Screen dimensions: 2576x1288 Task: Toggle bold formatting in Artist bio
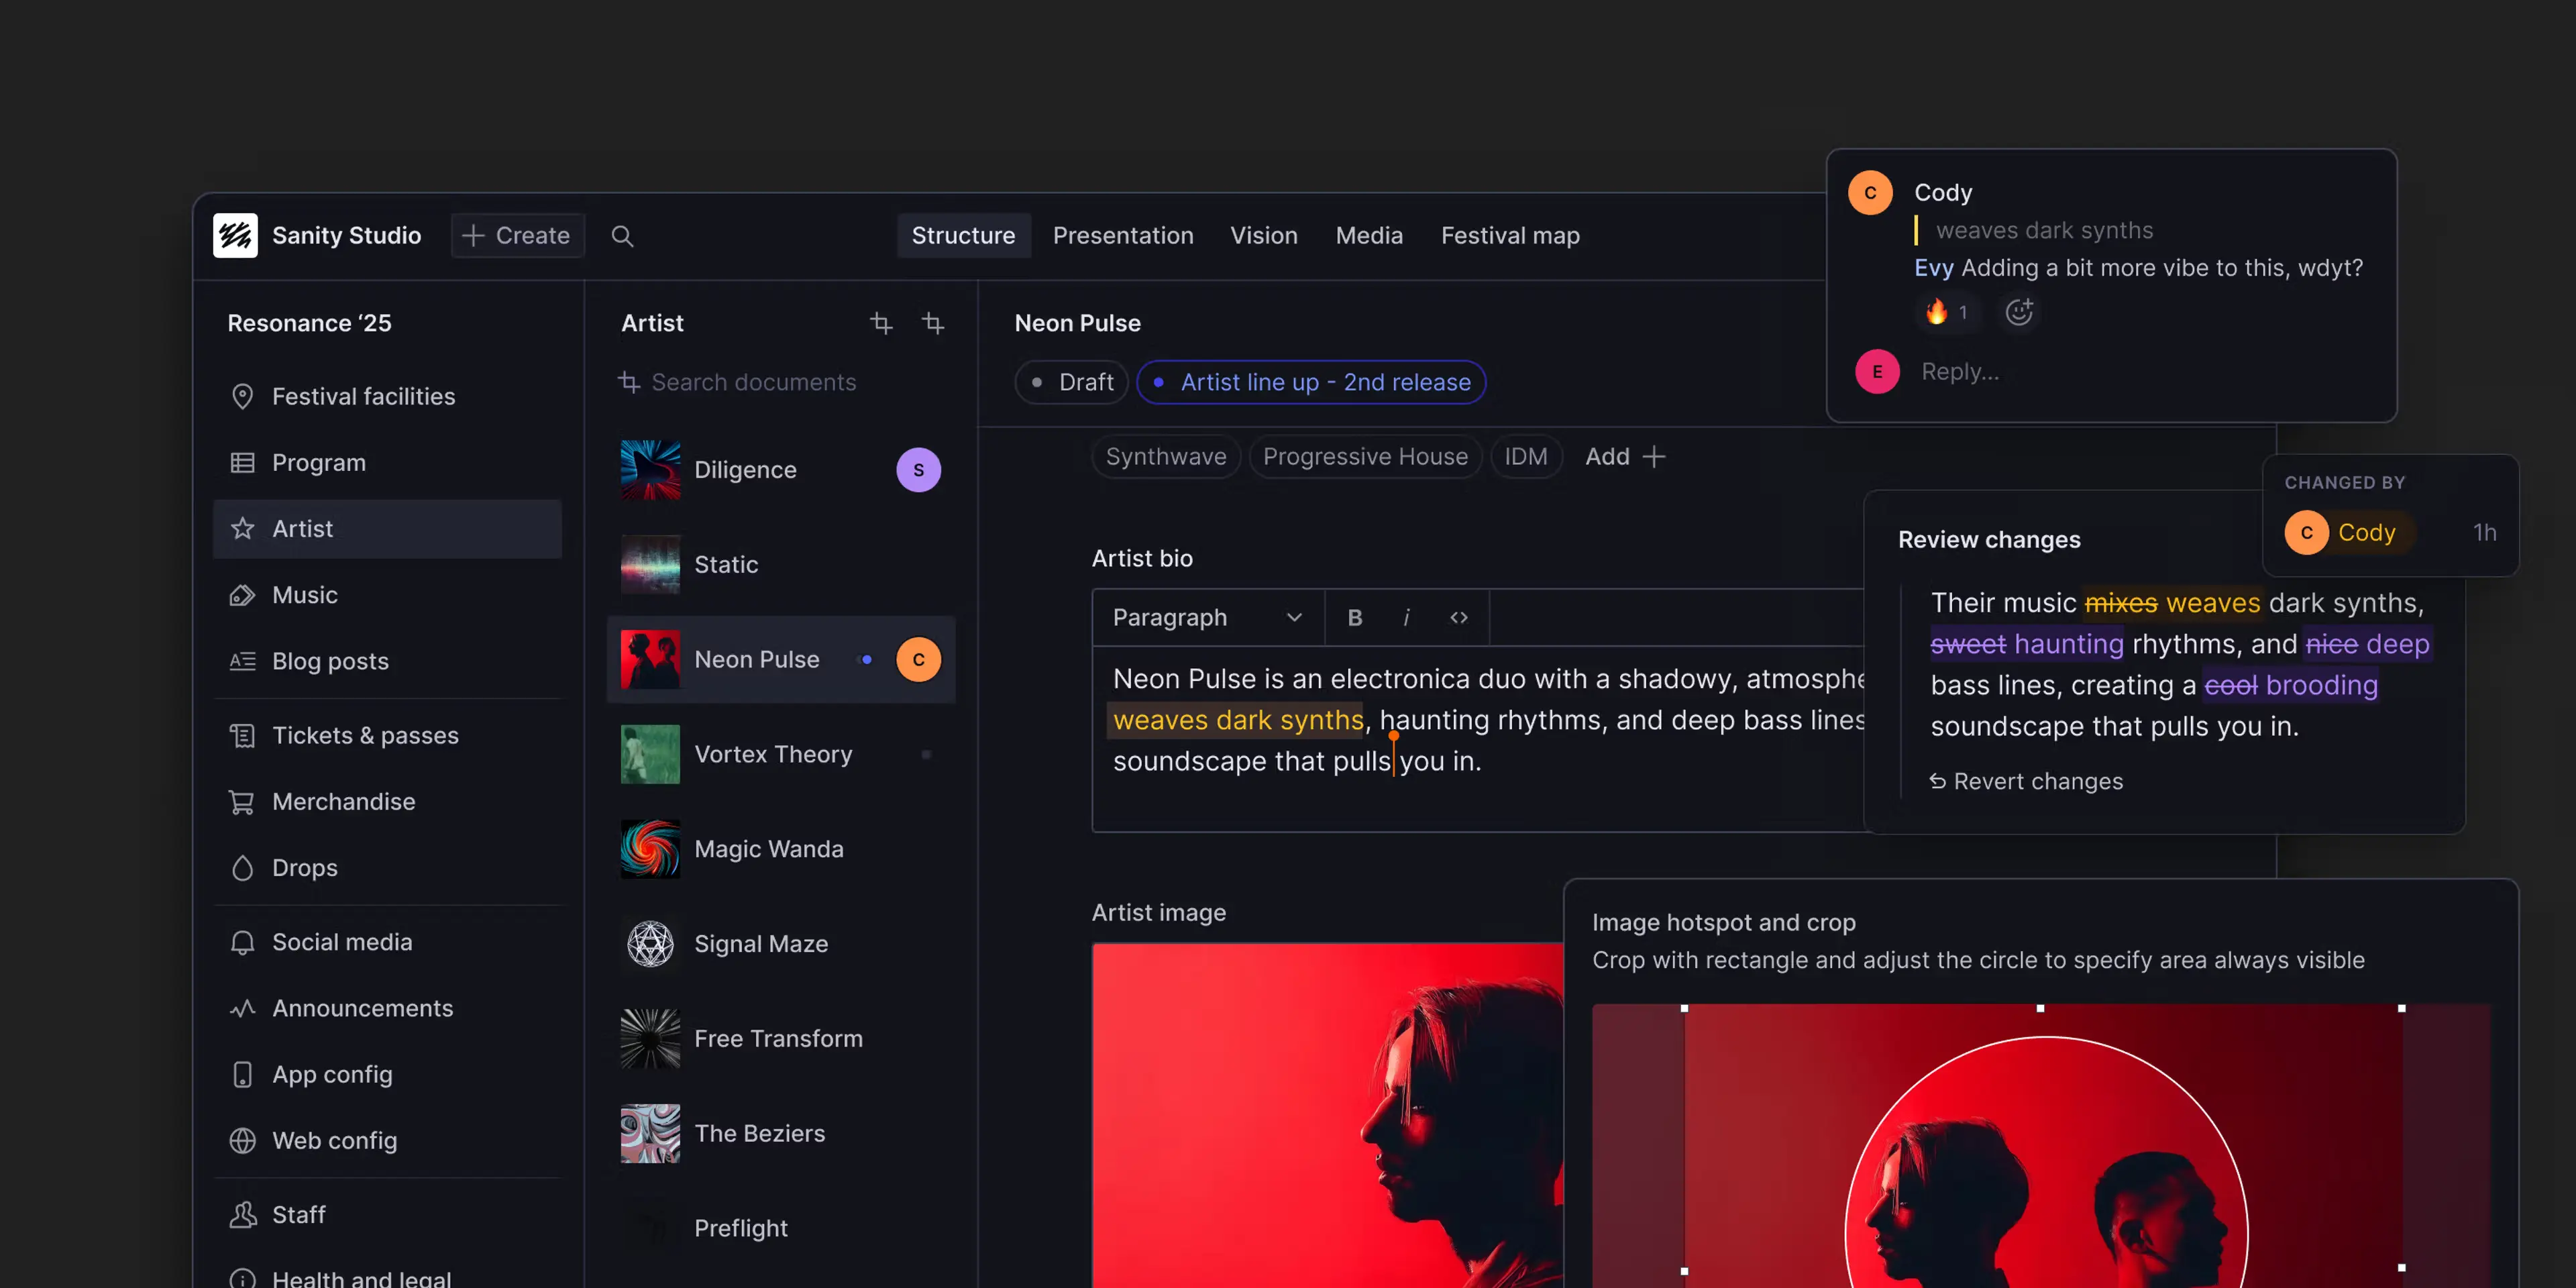(x=1355, y=617)
